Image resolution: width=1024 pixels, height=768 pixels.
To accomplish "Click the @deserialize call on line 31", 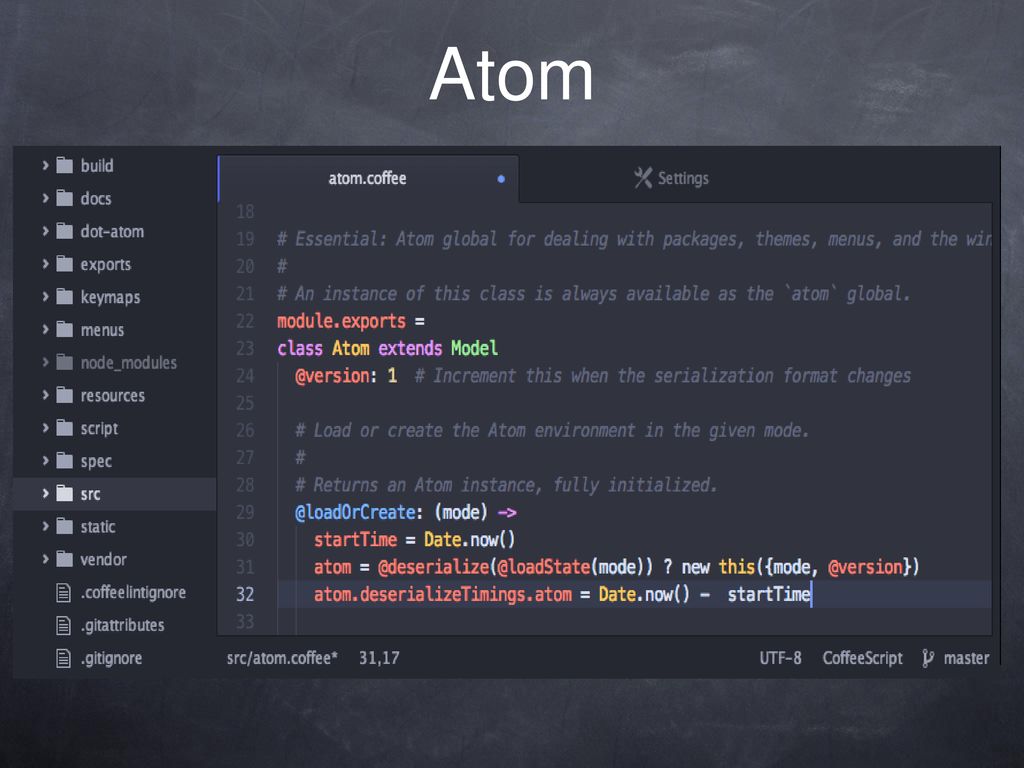I will (433, 567).
